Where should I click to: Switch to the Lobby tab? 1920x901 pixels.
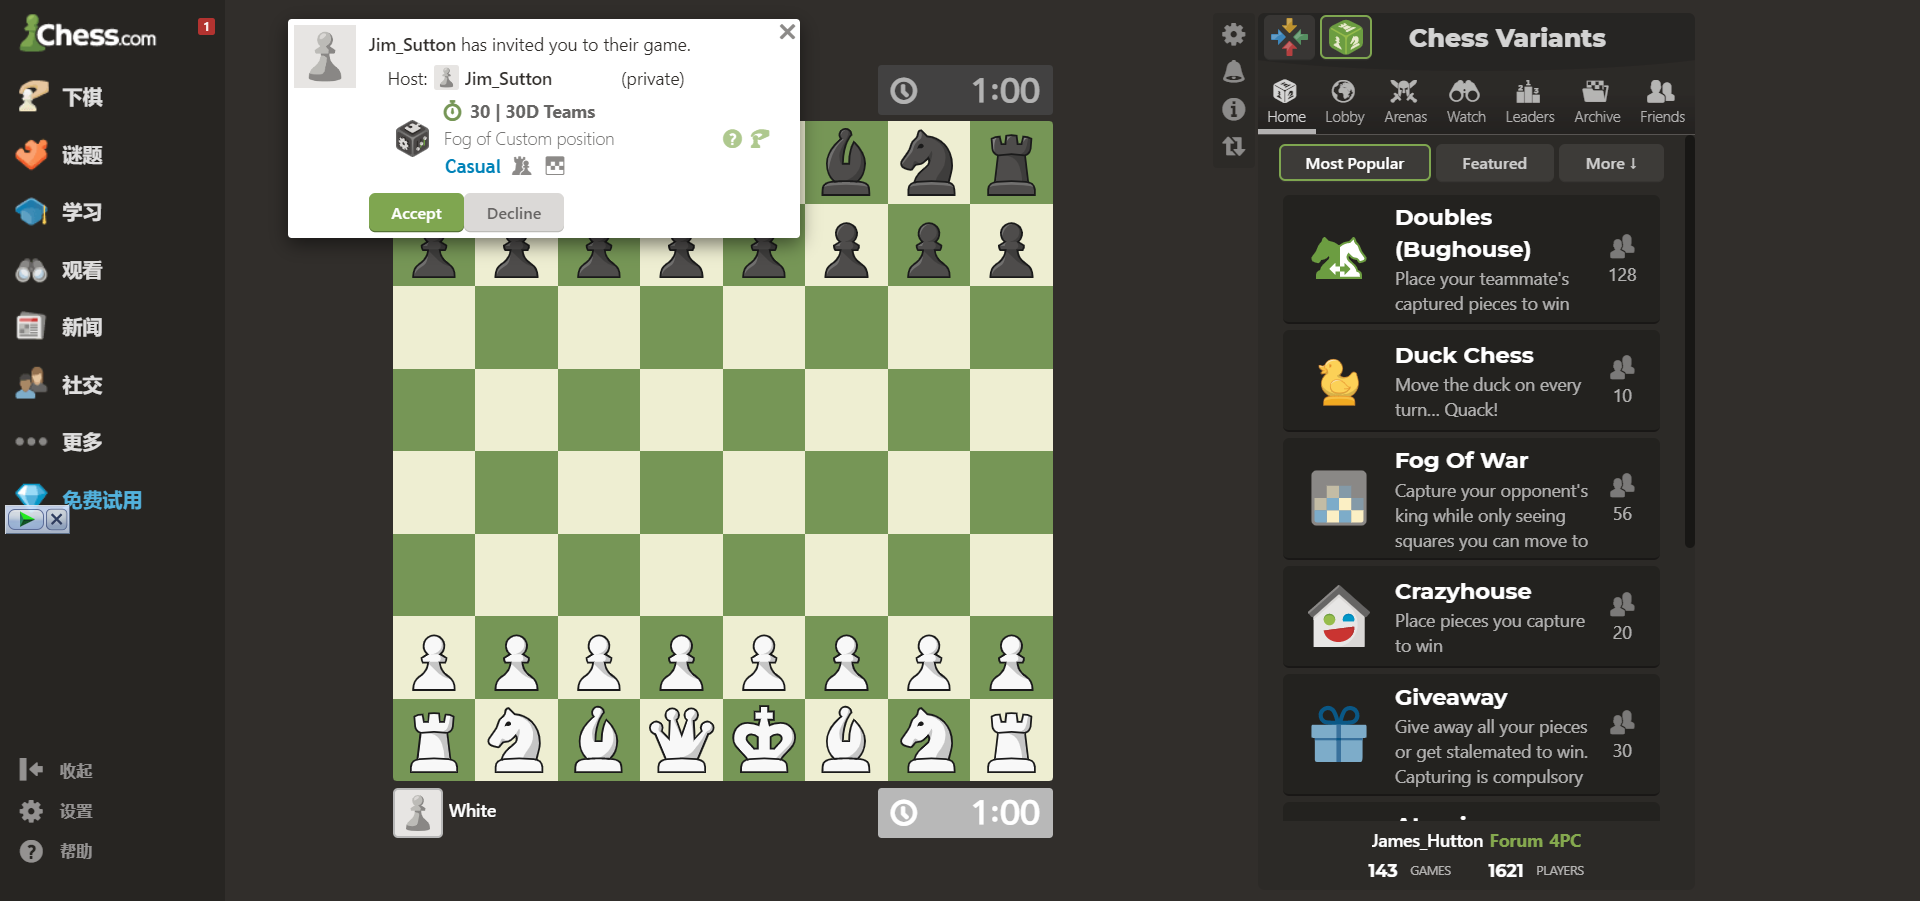(x=1344, y=102)
